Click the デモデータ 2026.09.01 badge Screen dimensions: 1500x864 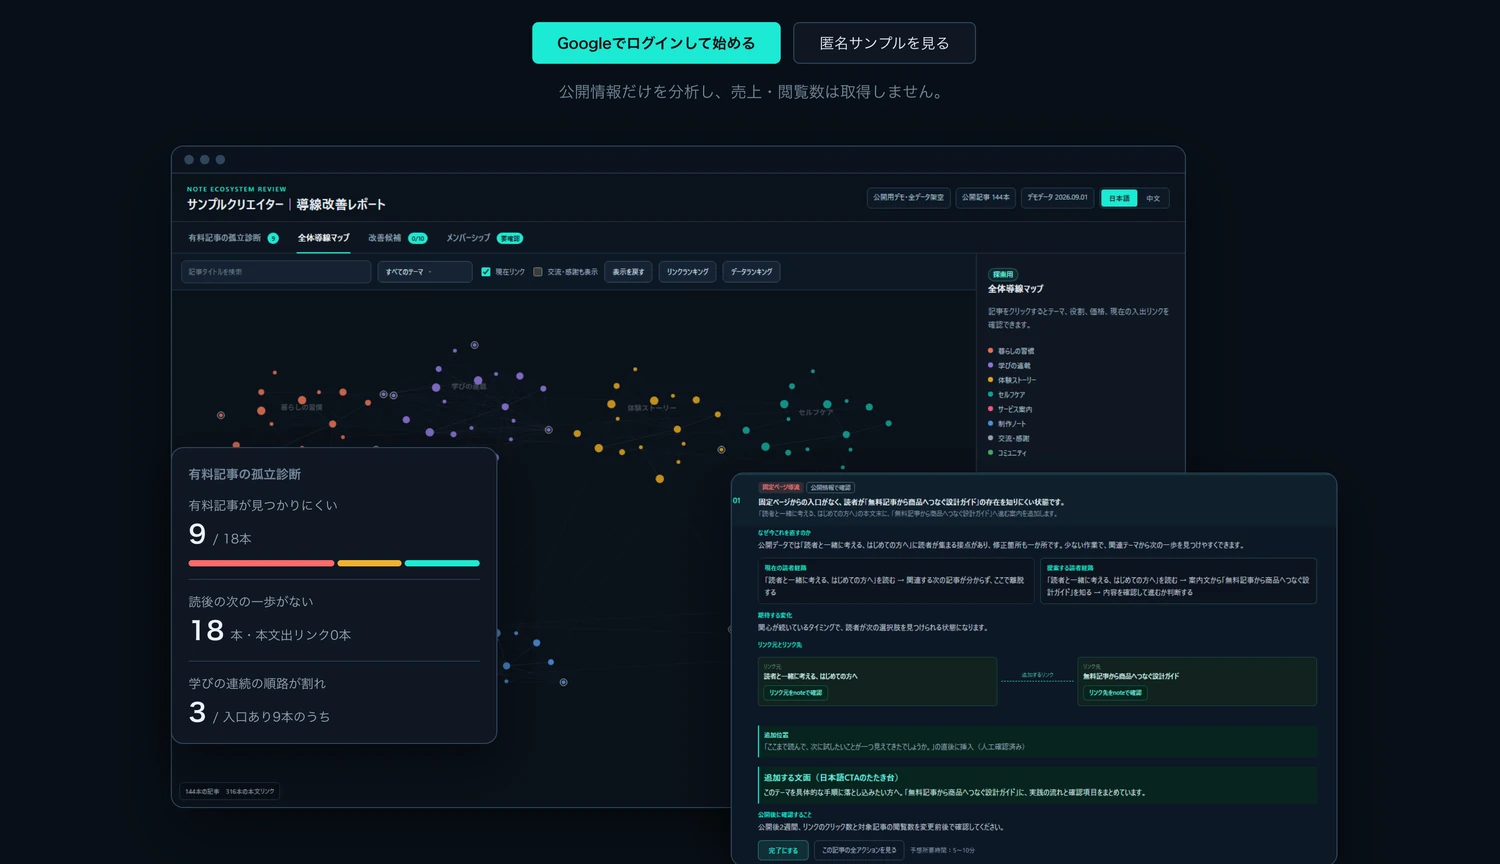pyautogui.click(x=1057, y=198)
